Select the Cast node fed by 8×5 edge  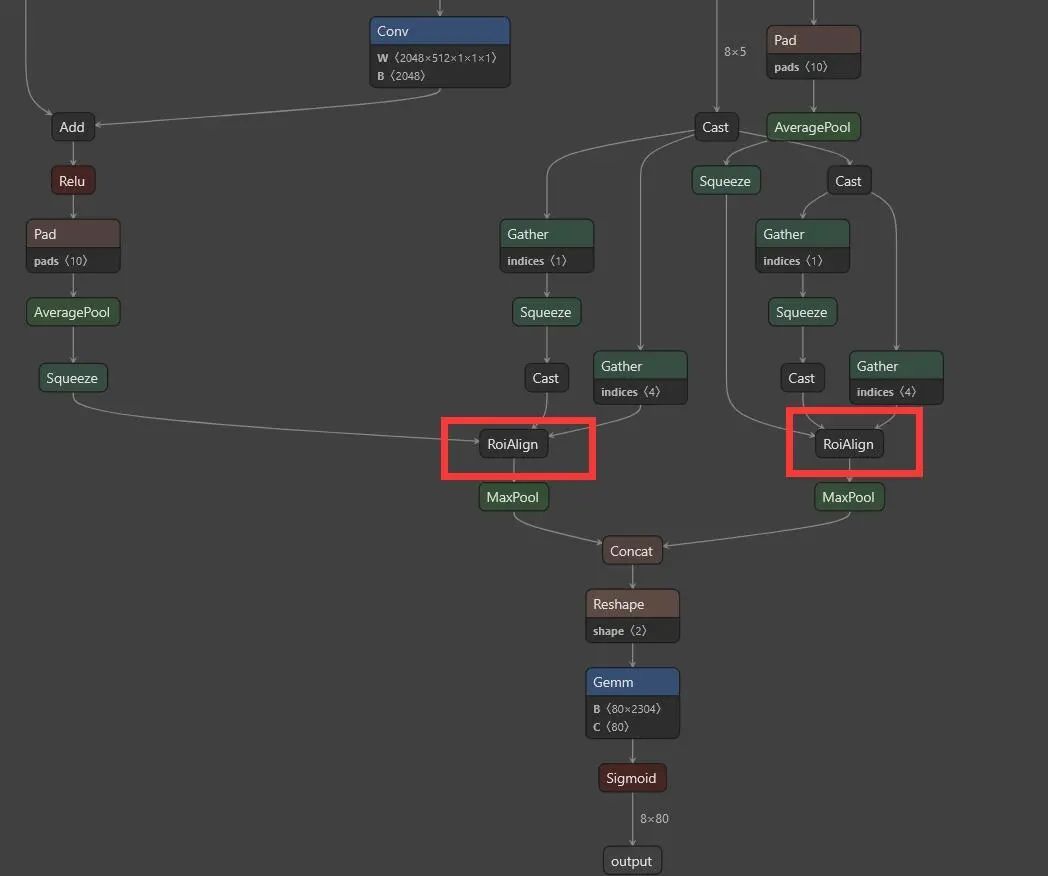click(x=716, y=127)
